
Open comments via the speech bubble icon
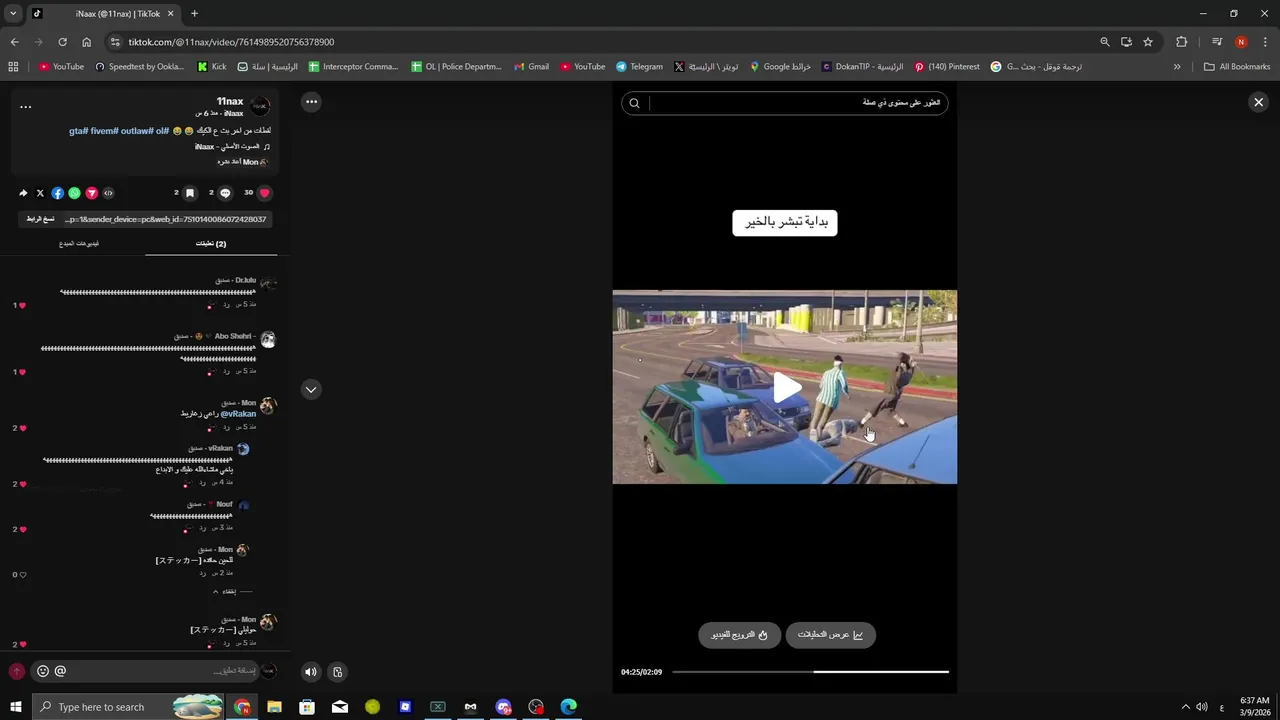pyautogui.click(x=225, y=193)
